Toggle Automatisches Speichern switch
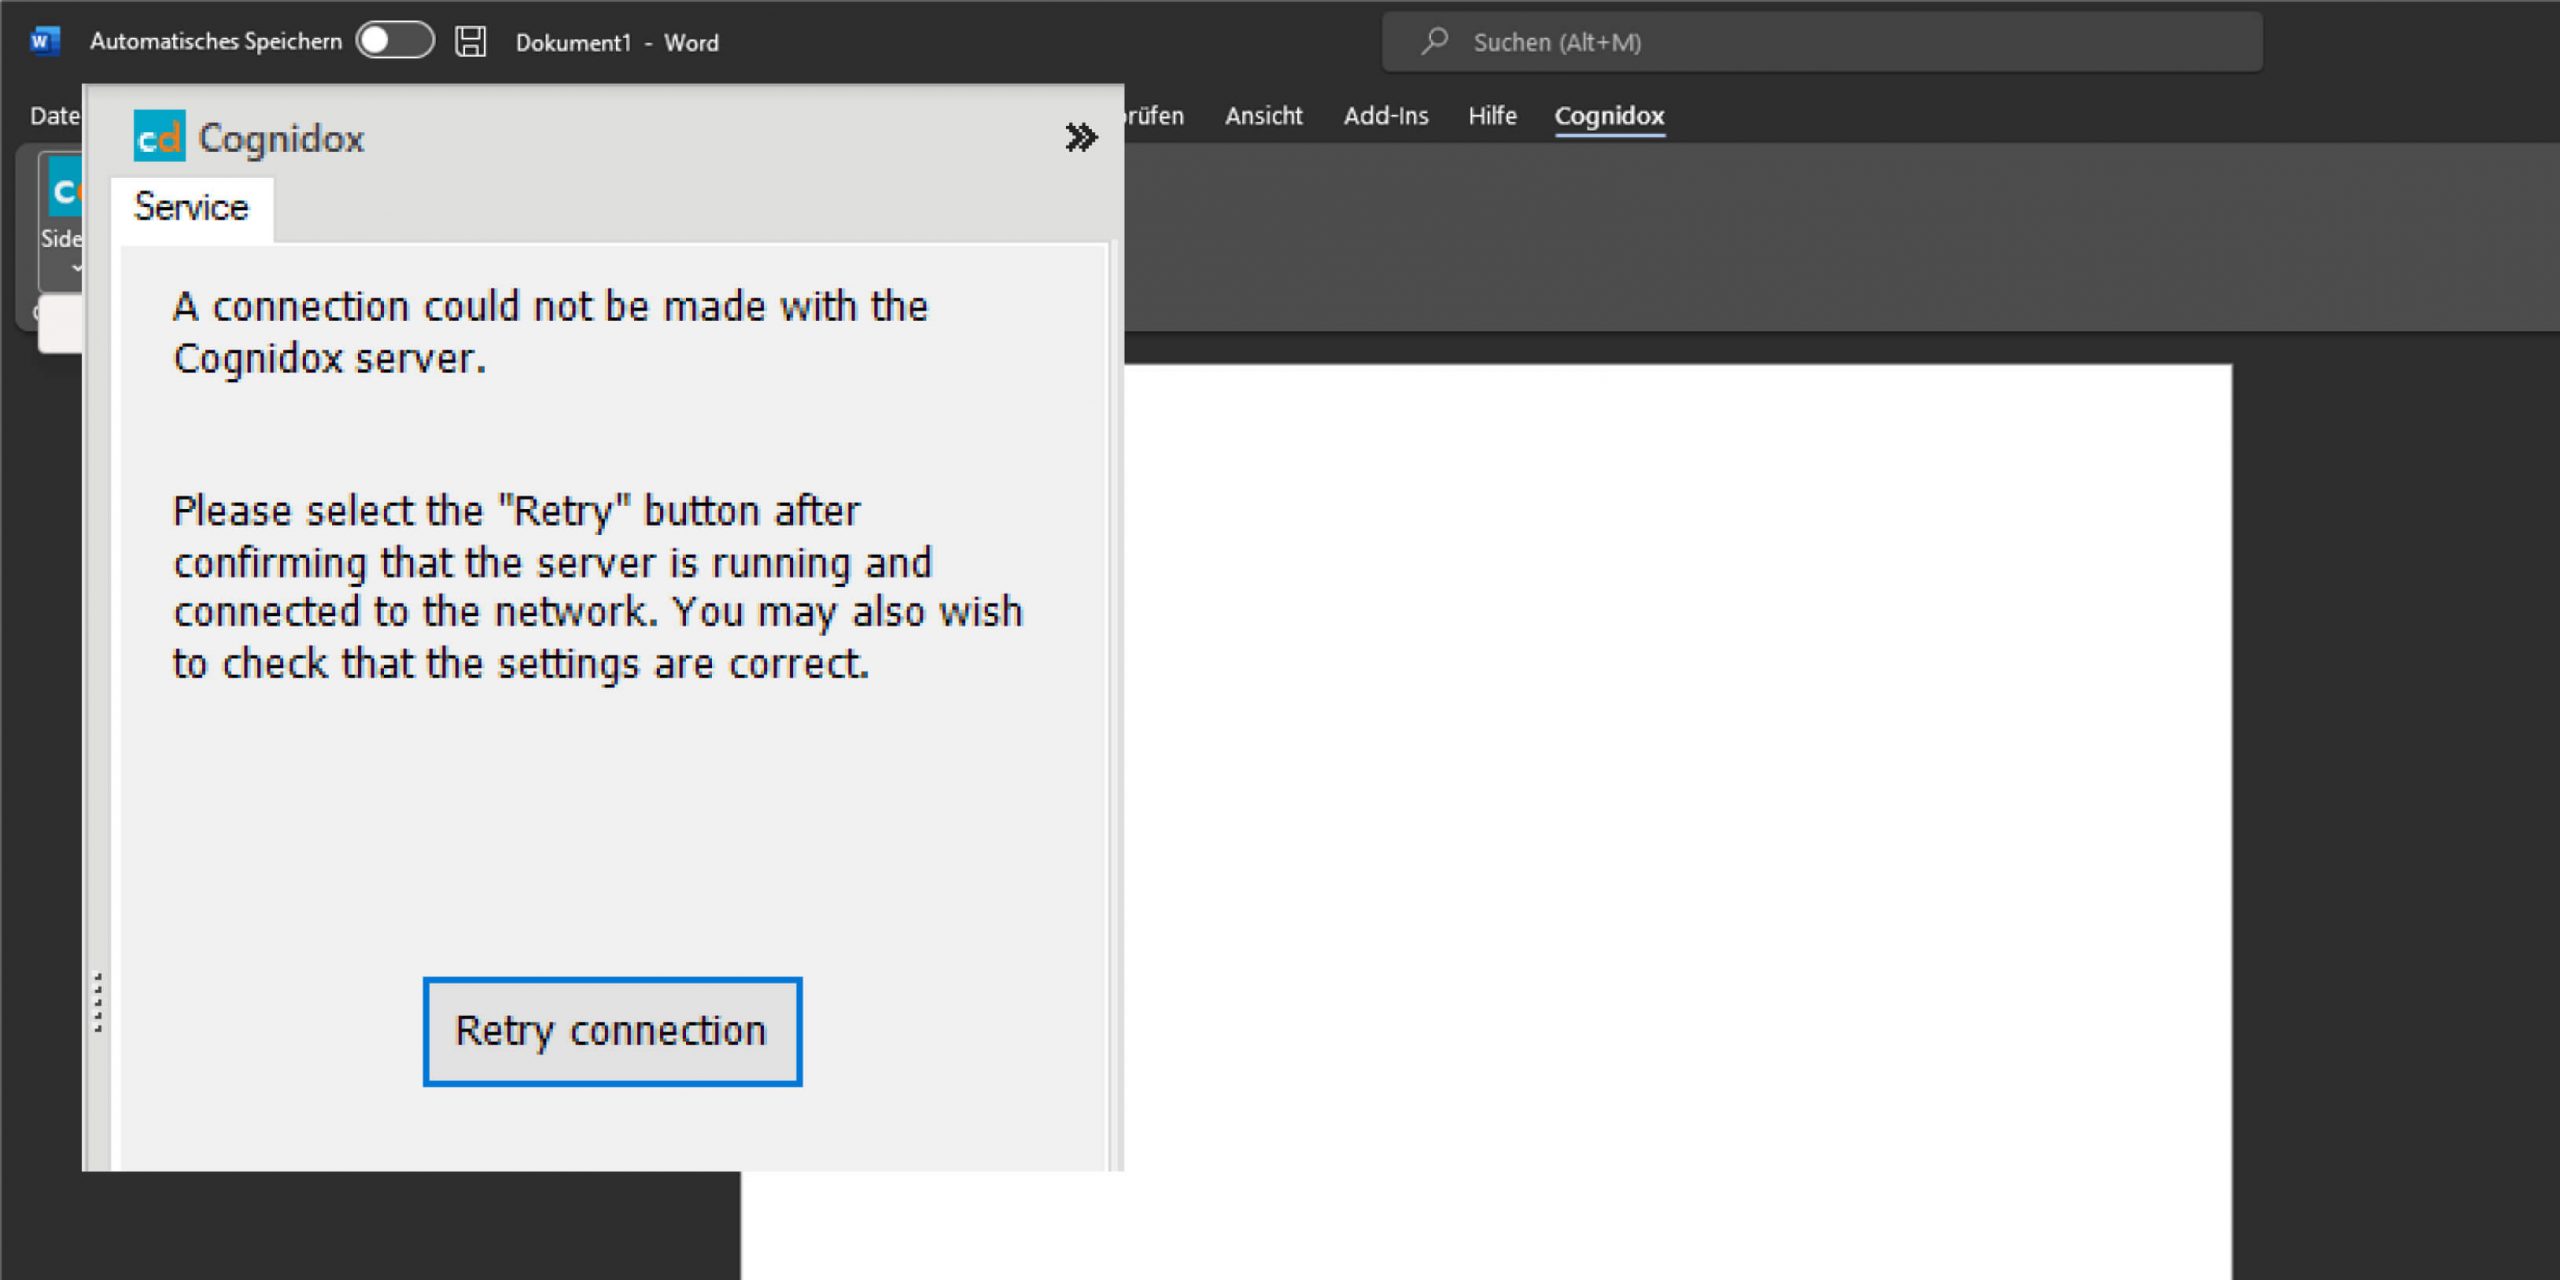Viewport: 2560px width, 1280px height. [395, 41]
